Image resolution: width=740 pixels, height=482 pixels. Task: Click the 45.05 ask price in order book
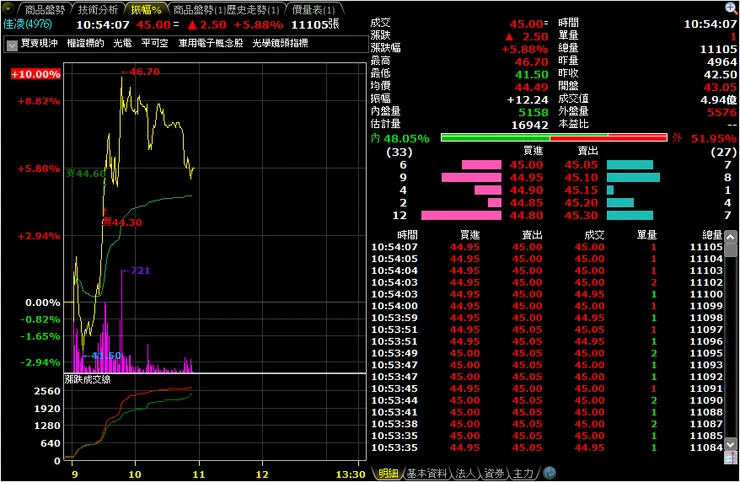point(581,165)
